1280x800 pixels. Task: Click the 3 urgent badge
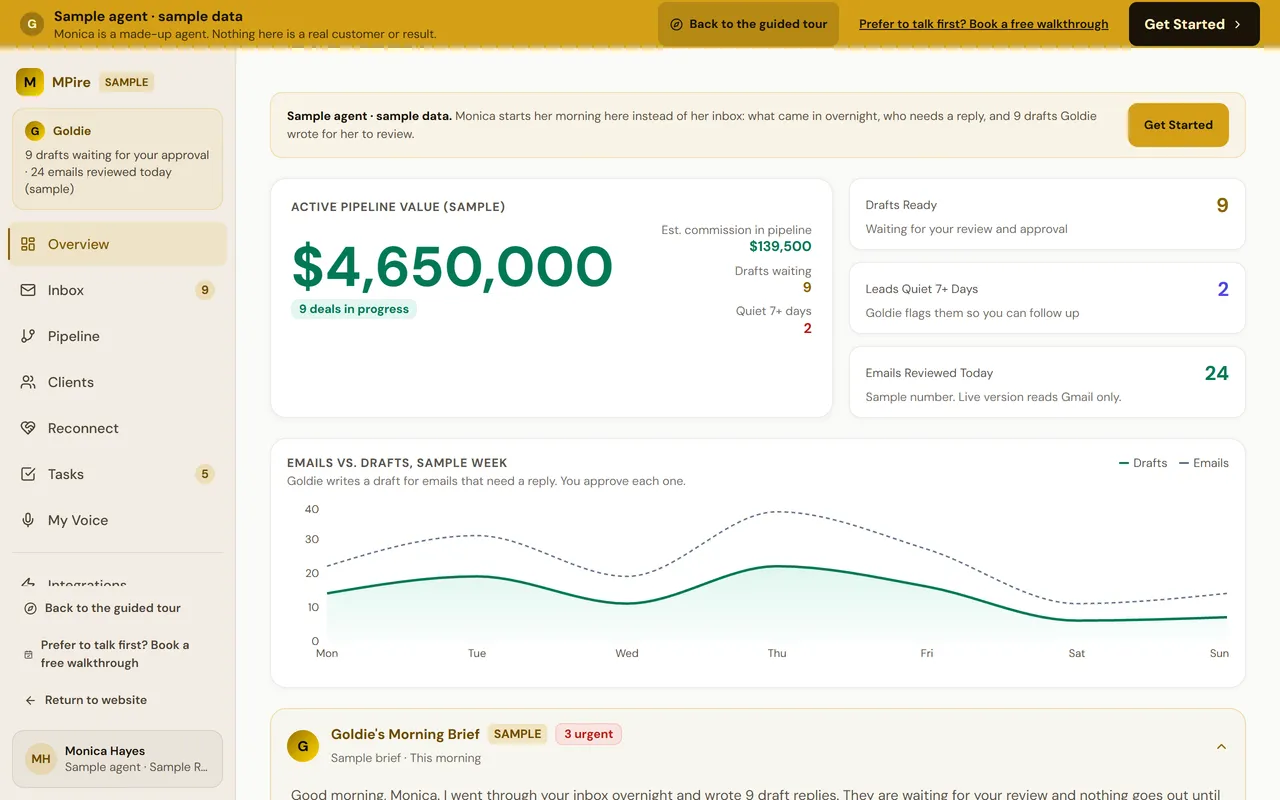(588, 734)
